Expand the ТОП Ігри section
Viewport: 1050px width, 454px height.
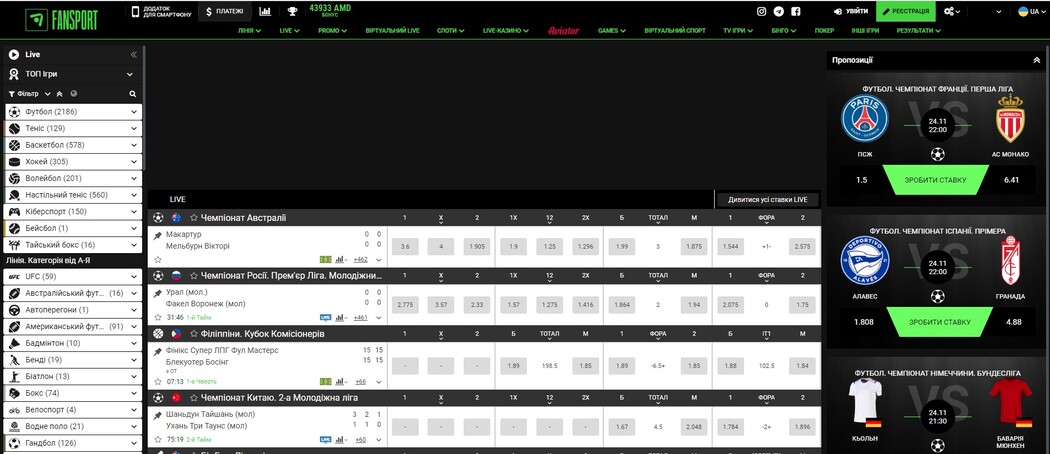(x=130, y=74)
